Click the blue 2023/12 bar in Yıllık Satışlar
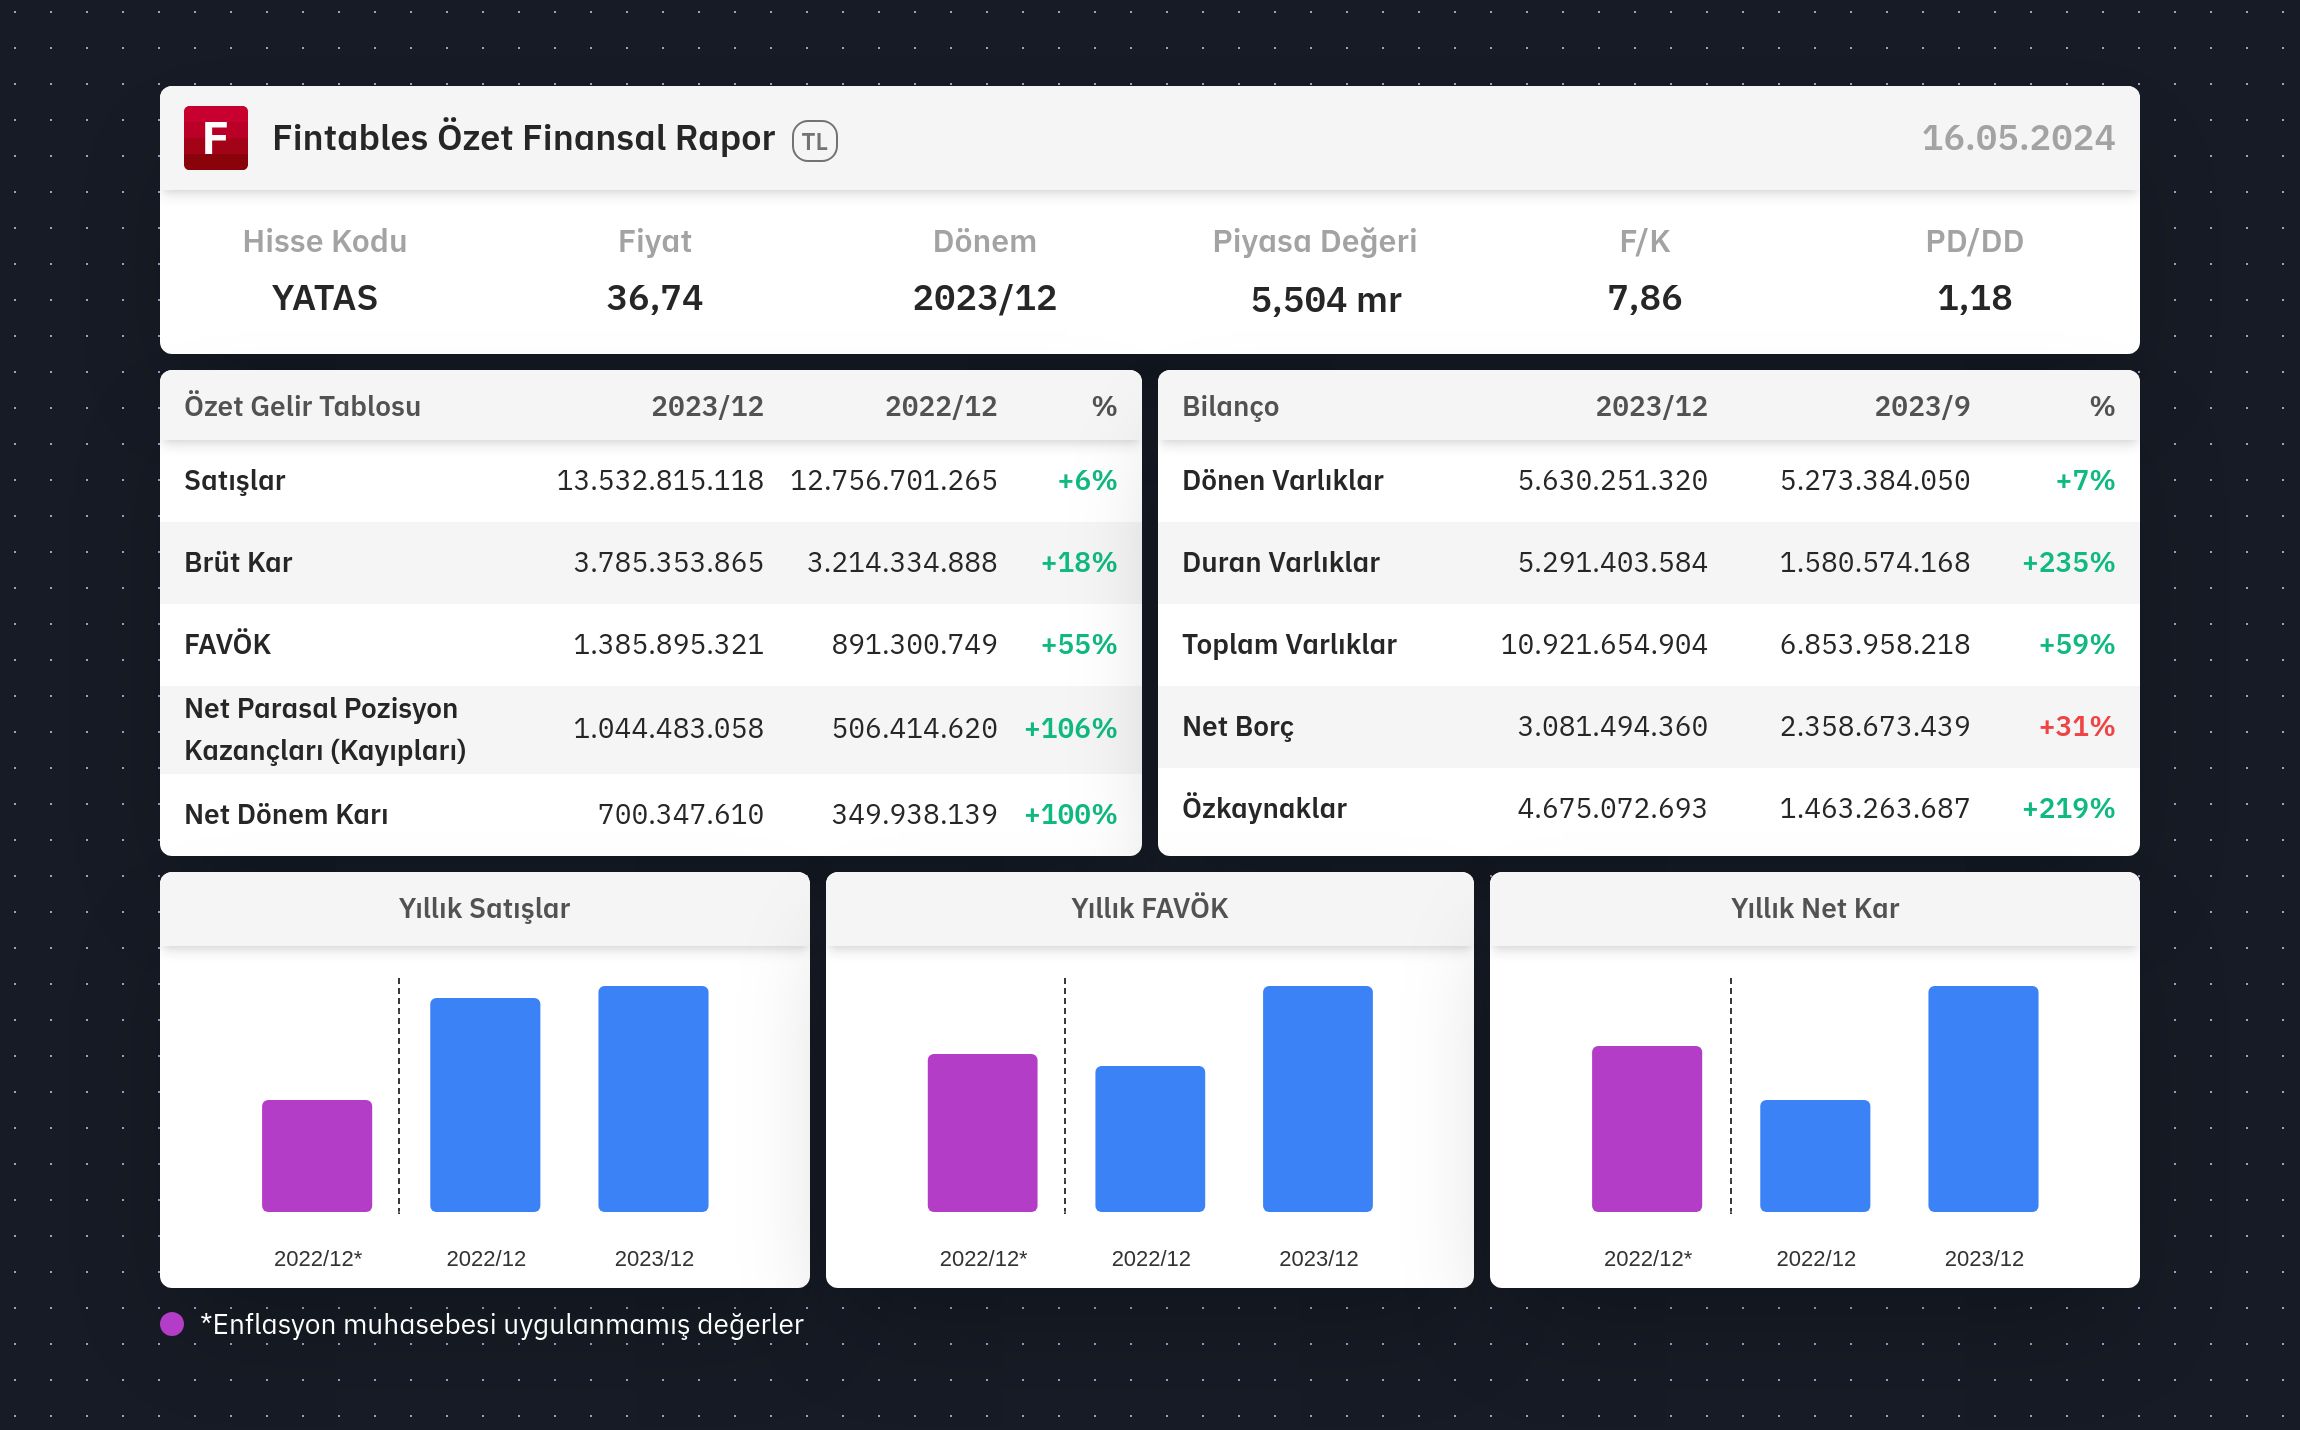This screenshot has height=1430, width=2300. coord(653,1099)
